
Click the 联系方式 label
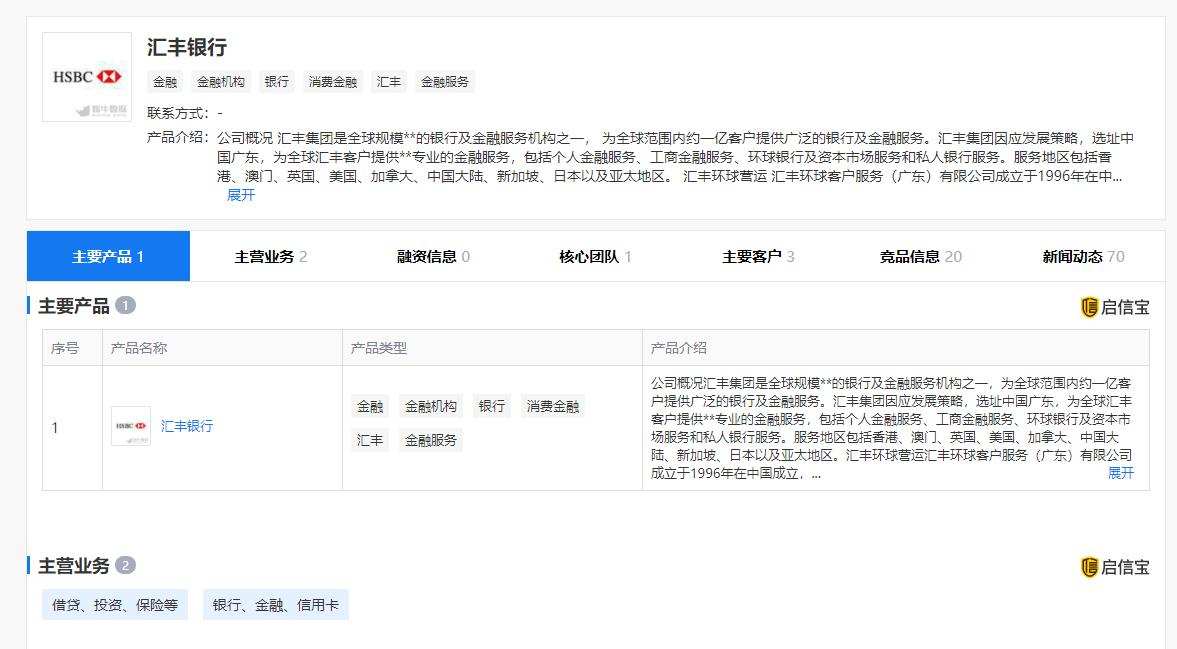(177, 113)
